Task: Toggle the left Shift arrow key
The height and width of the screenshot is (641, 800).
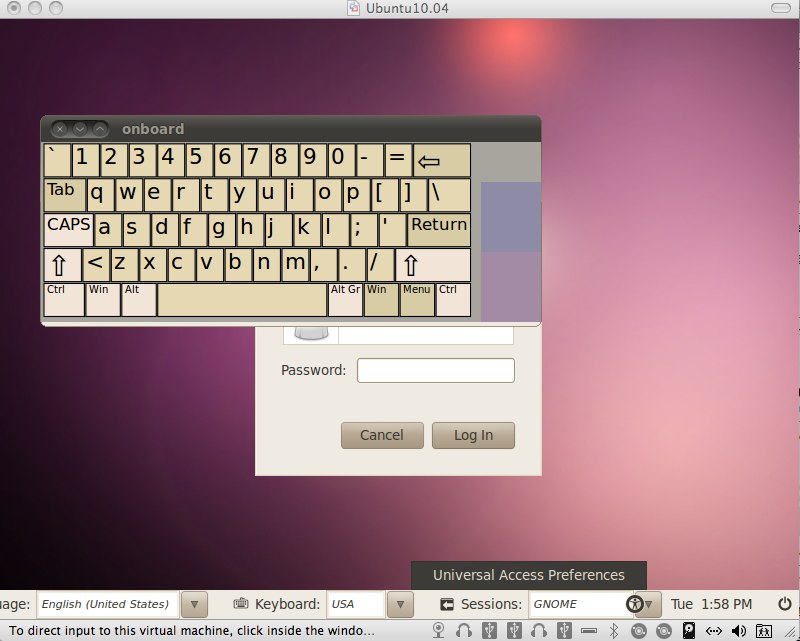Action: click(x=63, y=265)
